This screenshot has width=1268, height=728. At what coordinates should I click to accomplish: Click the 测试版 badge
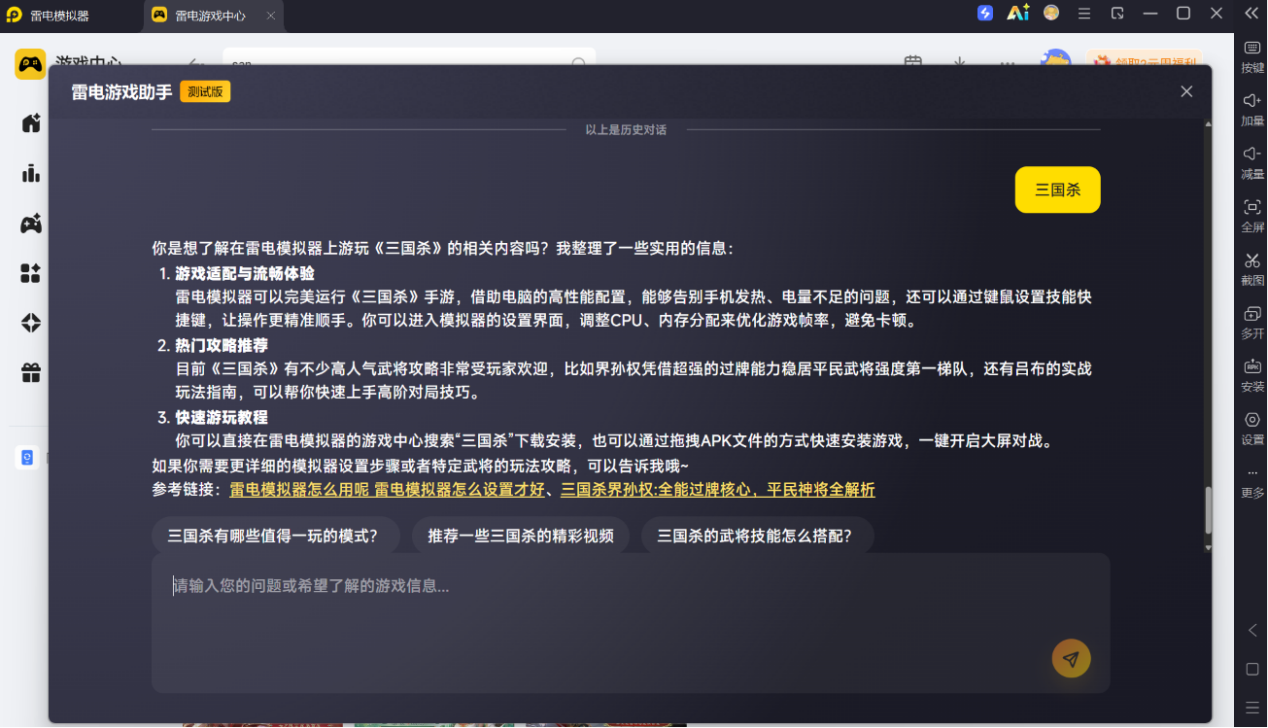coord(205,92)
